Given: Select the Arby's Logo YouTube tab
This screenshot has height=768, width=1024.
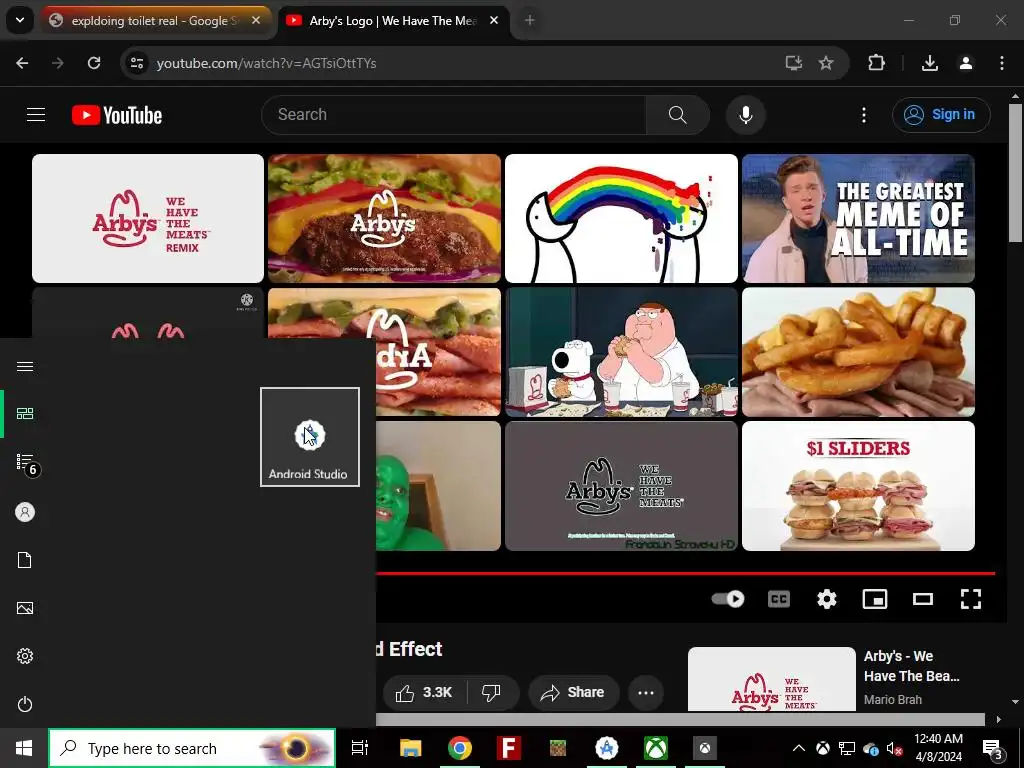Looking at the screenshot, I should pos(392,21).
